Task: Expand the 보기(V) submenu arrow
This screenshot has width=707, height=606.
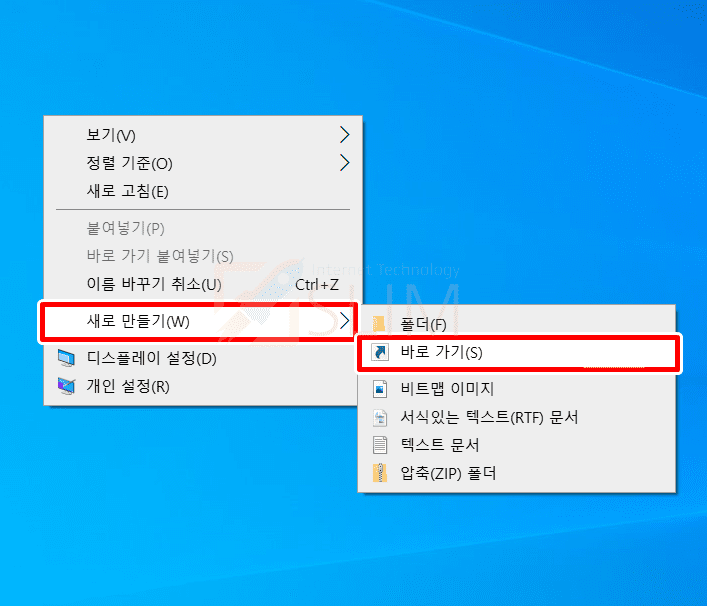Action: click(344, 135)
